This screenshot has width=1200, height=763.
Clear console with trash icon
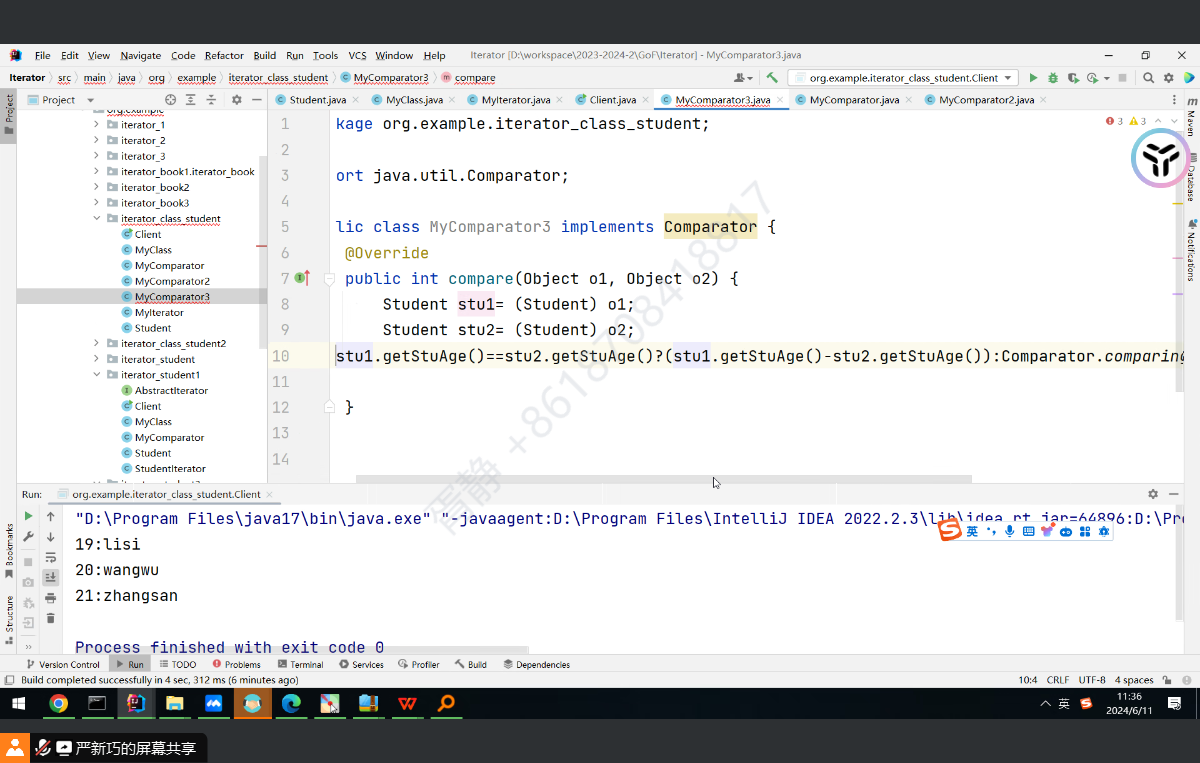click(51, 618)
